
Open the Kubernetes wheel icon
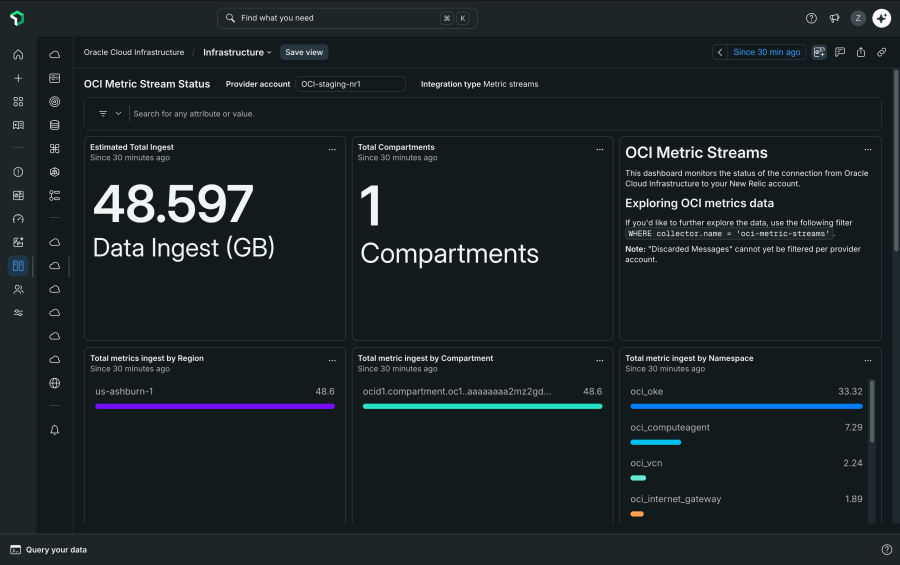pyautogui.click(x=55, y=172)
